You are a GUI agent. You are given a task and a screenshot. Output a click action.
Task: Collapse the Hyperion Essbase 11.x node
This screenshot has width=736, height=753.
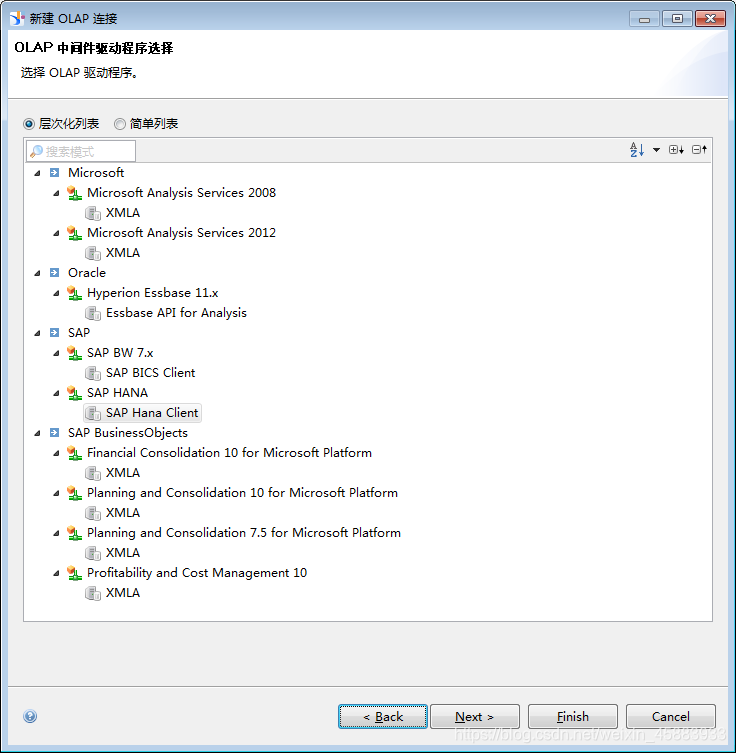click(x=56, y=293)
